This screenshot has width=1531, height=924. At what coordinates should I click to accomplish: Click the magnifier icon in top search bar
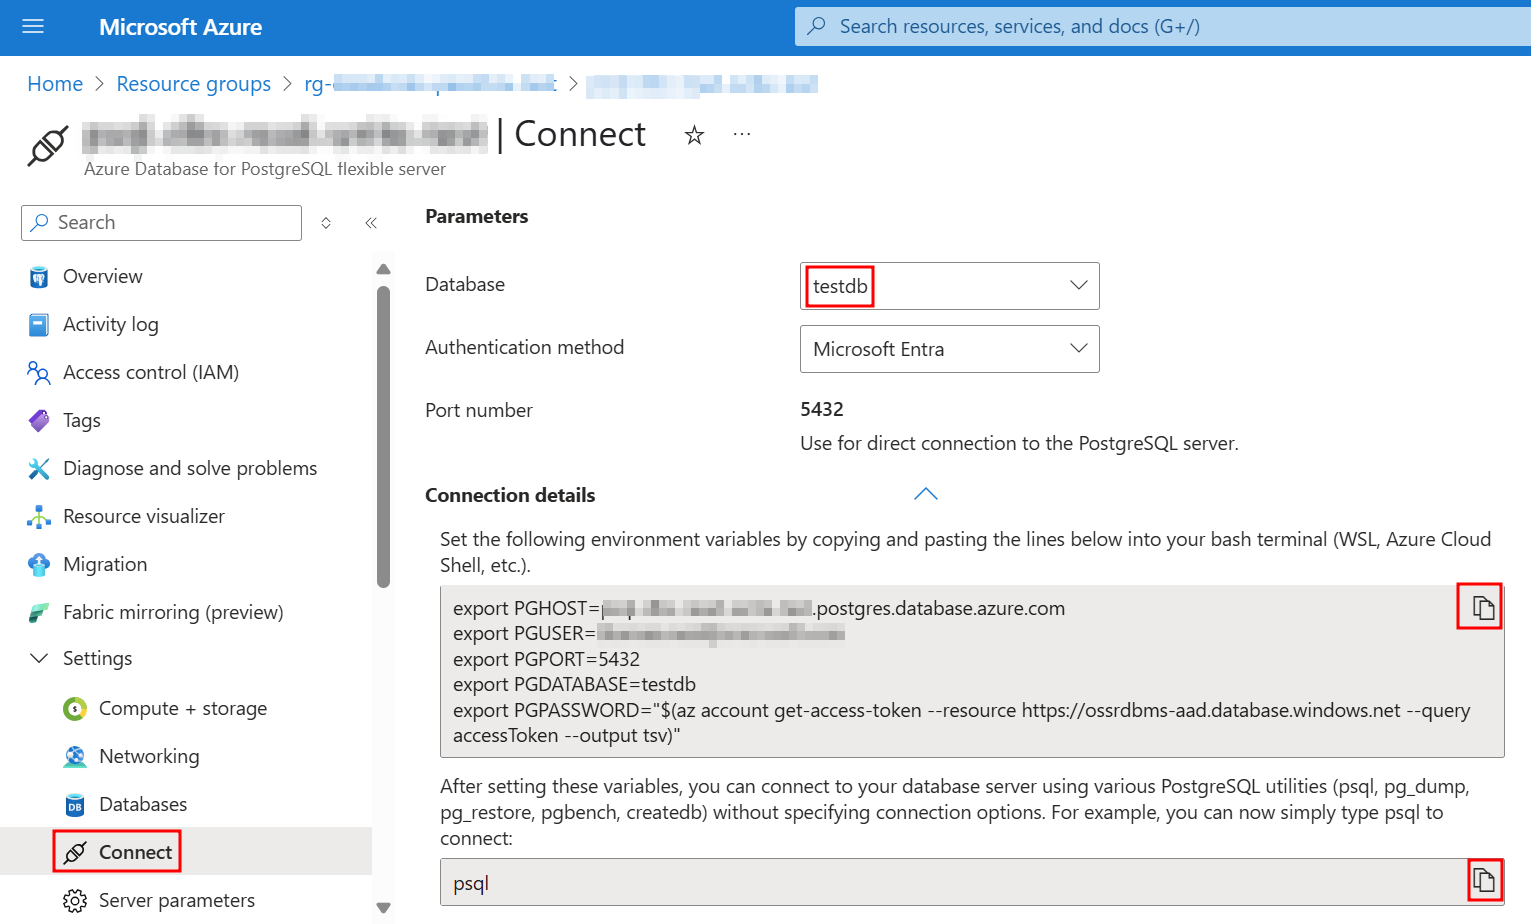pyautogui.click(x=816, y=26)
